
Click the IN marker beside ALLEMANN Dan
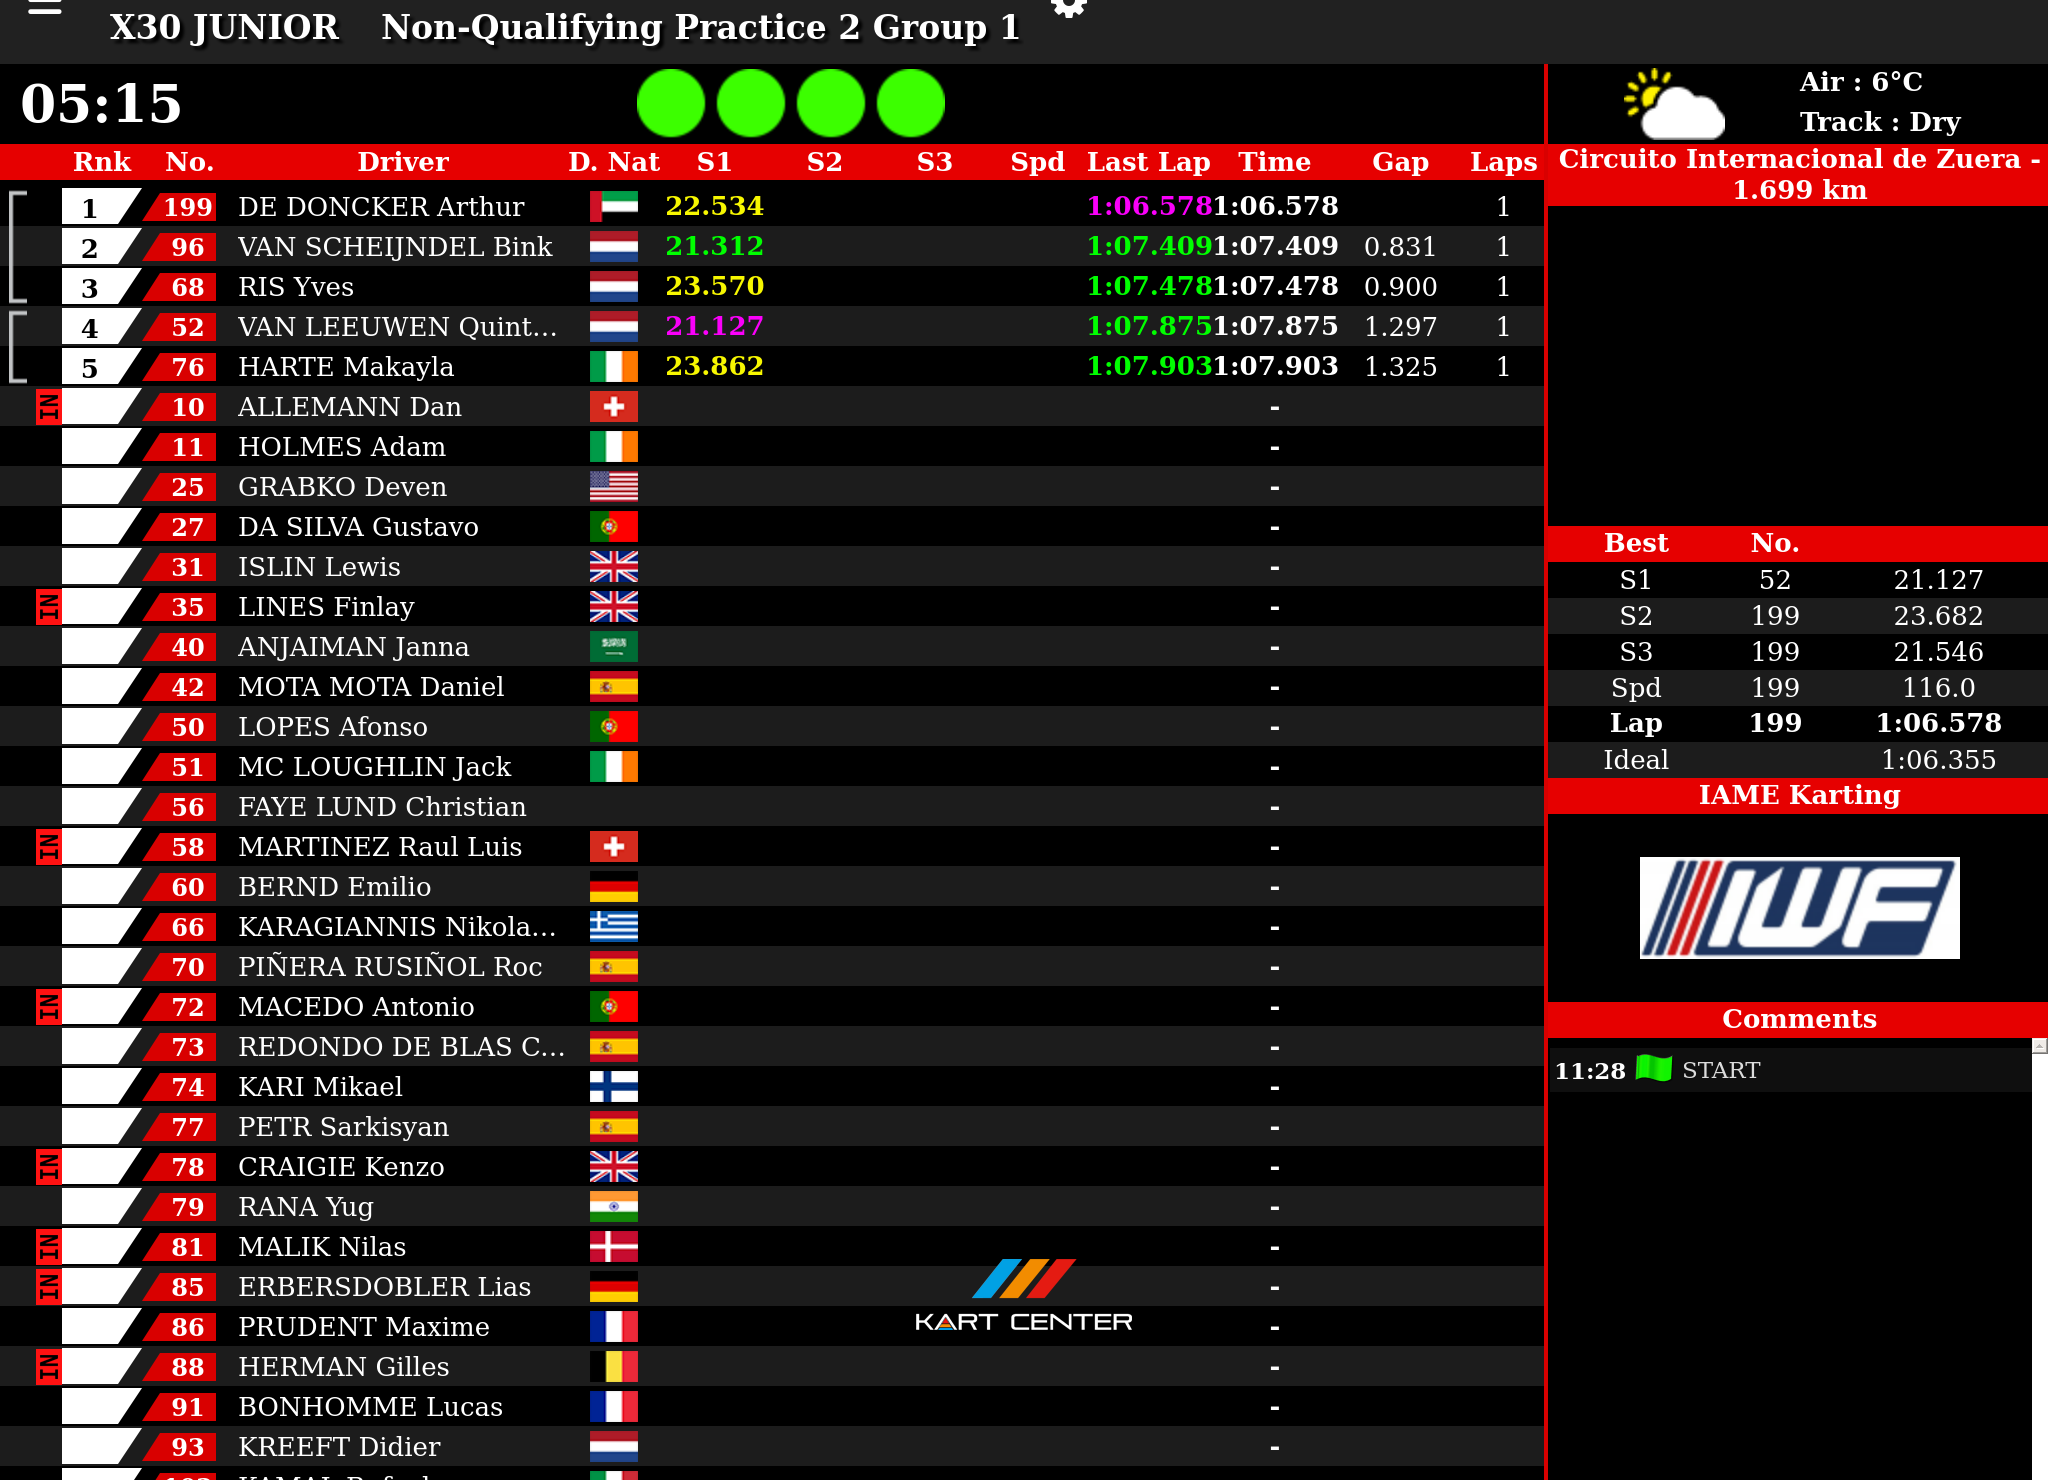[47, 407]
